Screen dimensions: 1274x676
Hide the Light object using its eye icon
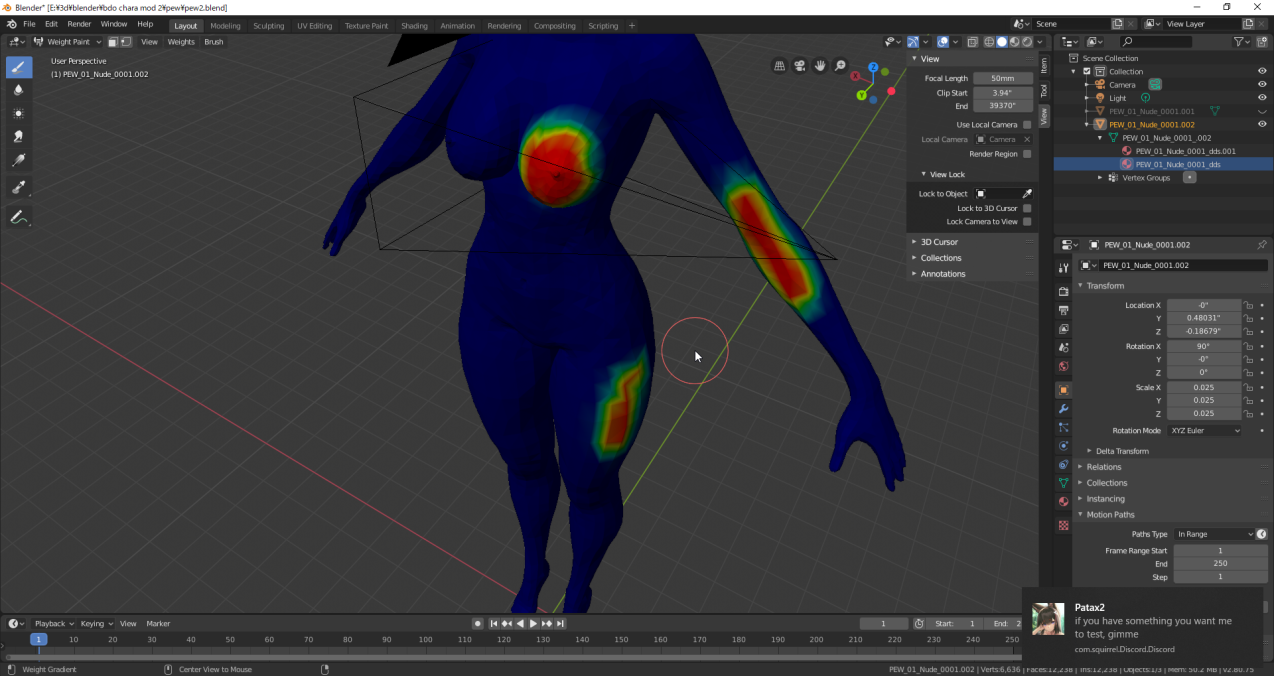coord(1261,98)
